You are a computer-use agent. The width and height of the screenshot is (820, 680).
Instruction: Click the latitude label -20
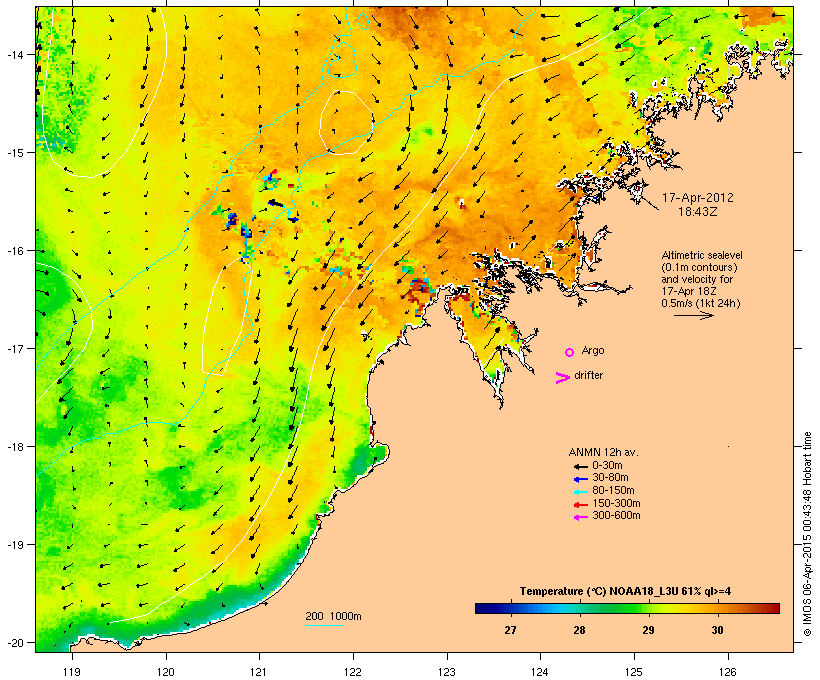16,643
